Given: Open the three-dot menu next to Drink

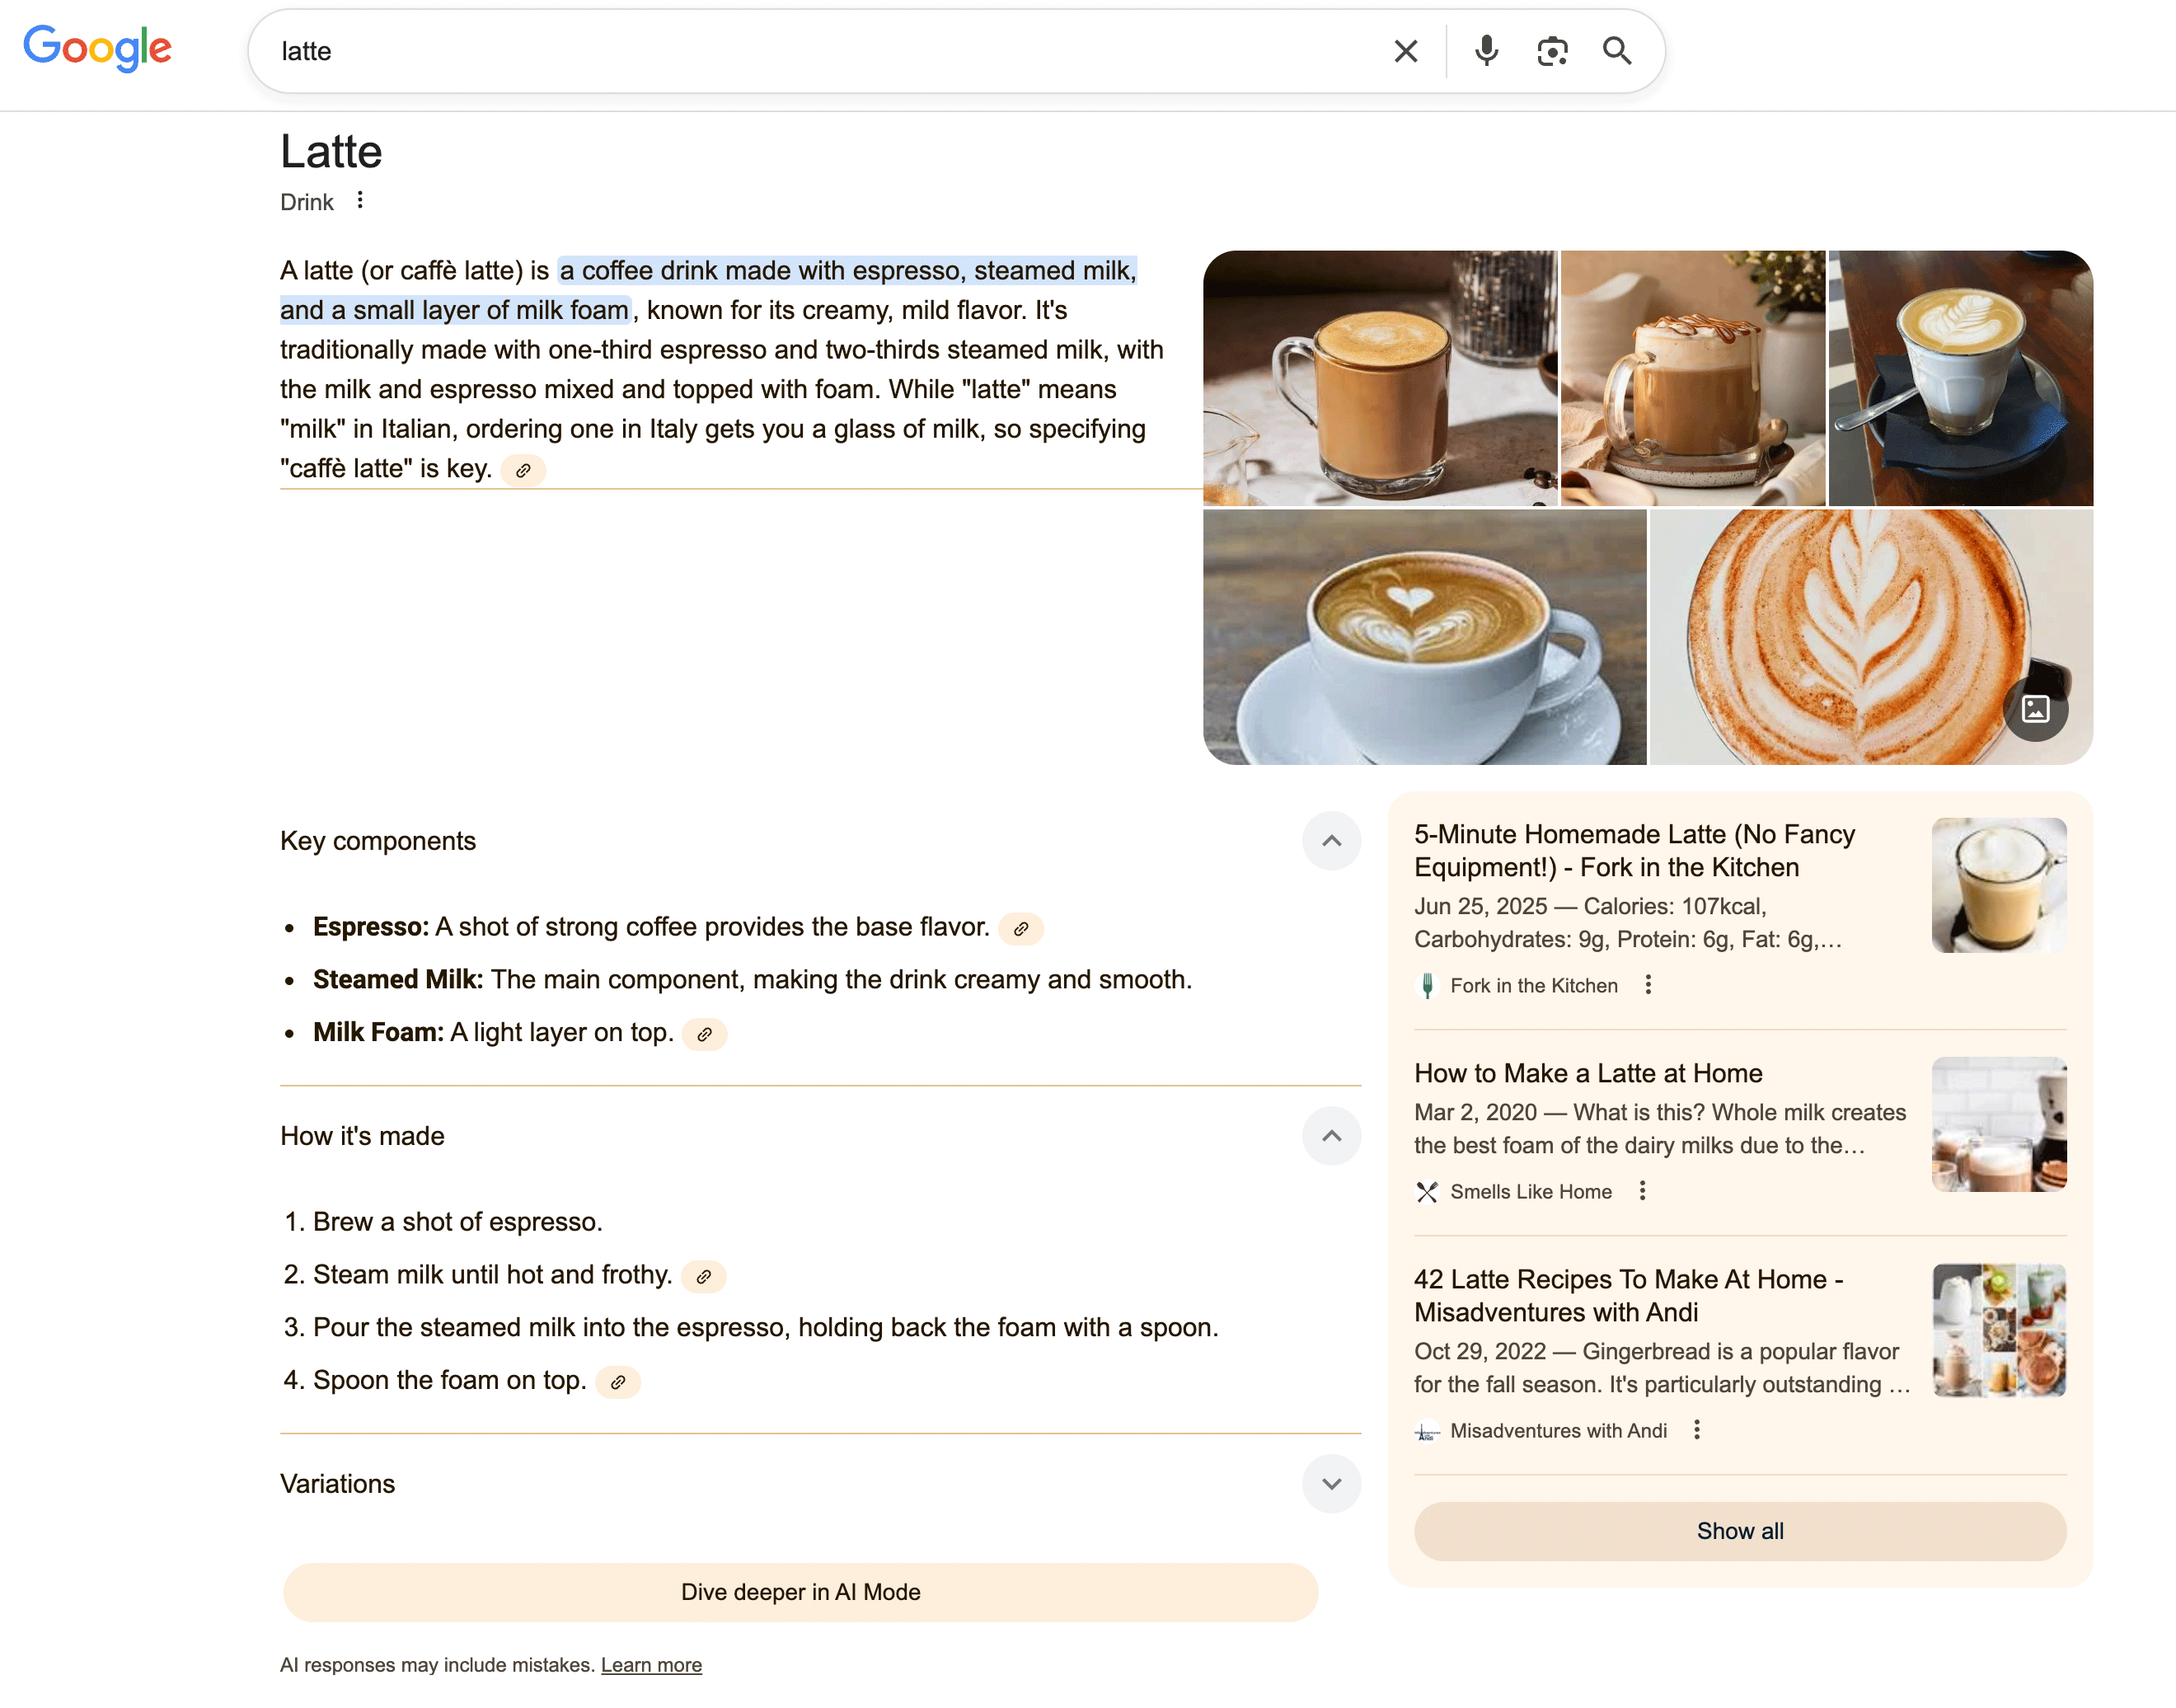Looking at the screenshot, I should 361,199.
